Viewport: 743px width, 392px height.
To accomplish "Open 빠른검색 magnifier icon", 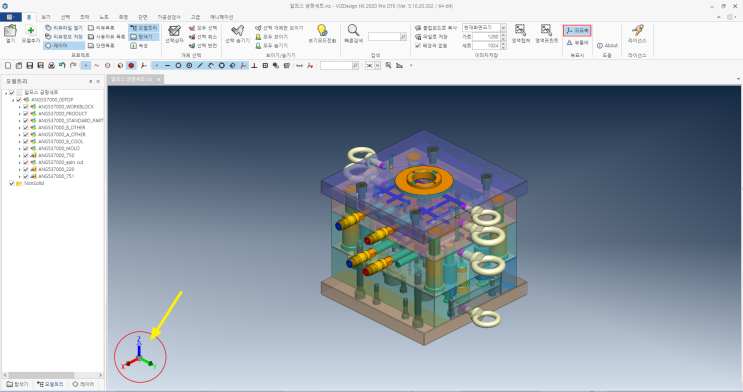I will coord(353,31).
